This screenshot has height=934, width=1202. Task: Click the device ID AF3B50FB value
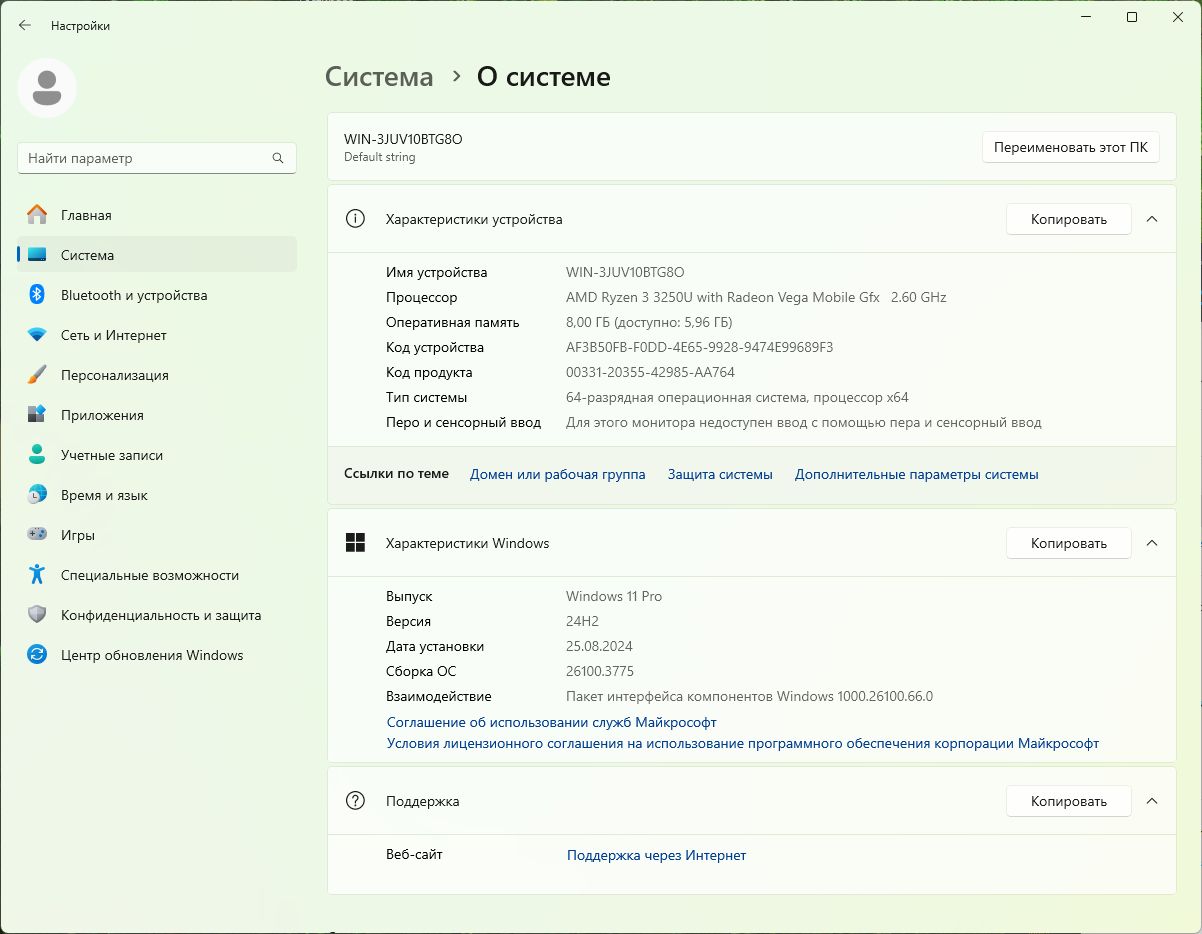click(x=699, y=347)
